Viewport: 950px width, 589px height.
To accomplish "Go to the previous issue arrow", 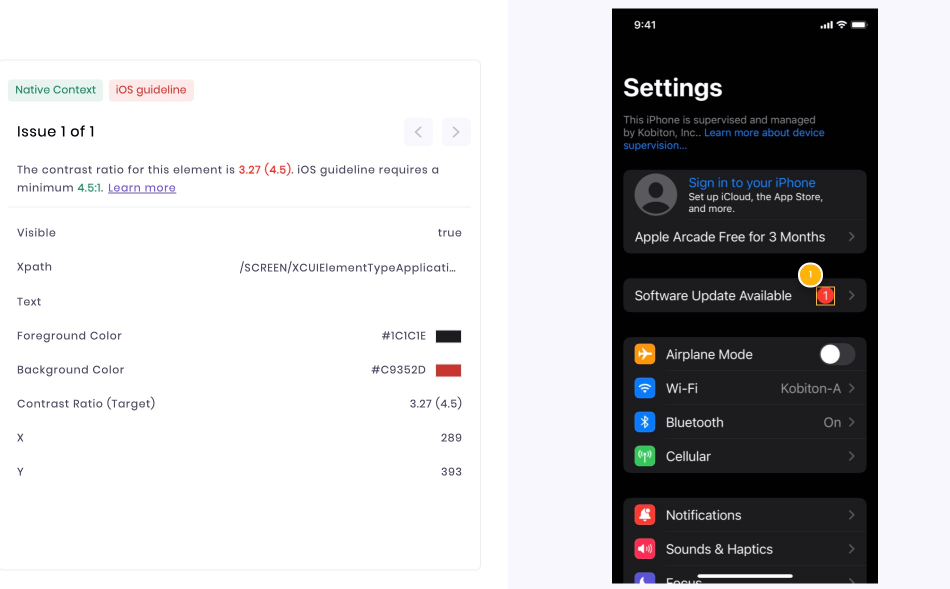I will pos(418,132).
